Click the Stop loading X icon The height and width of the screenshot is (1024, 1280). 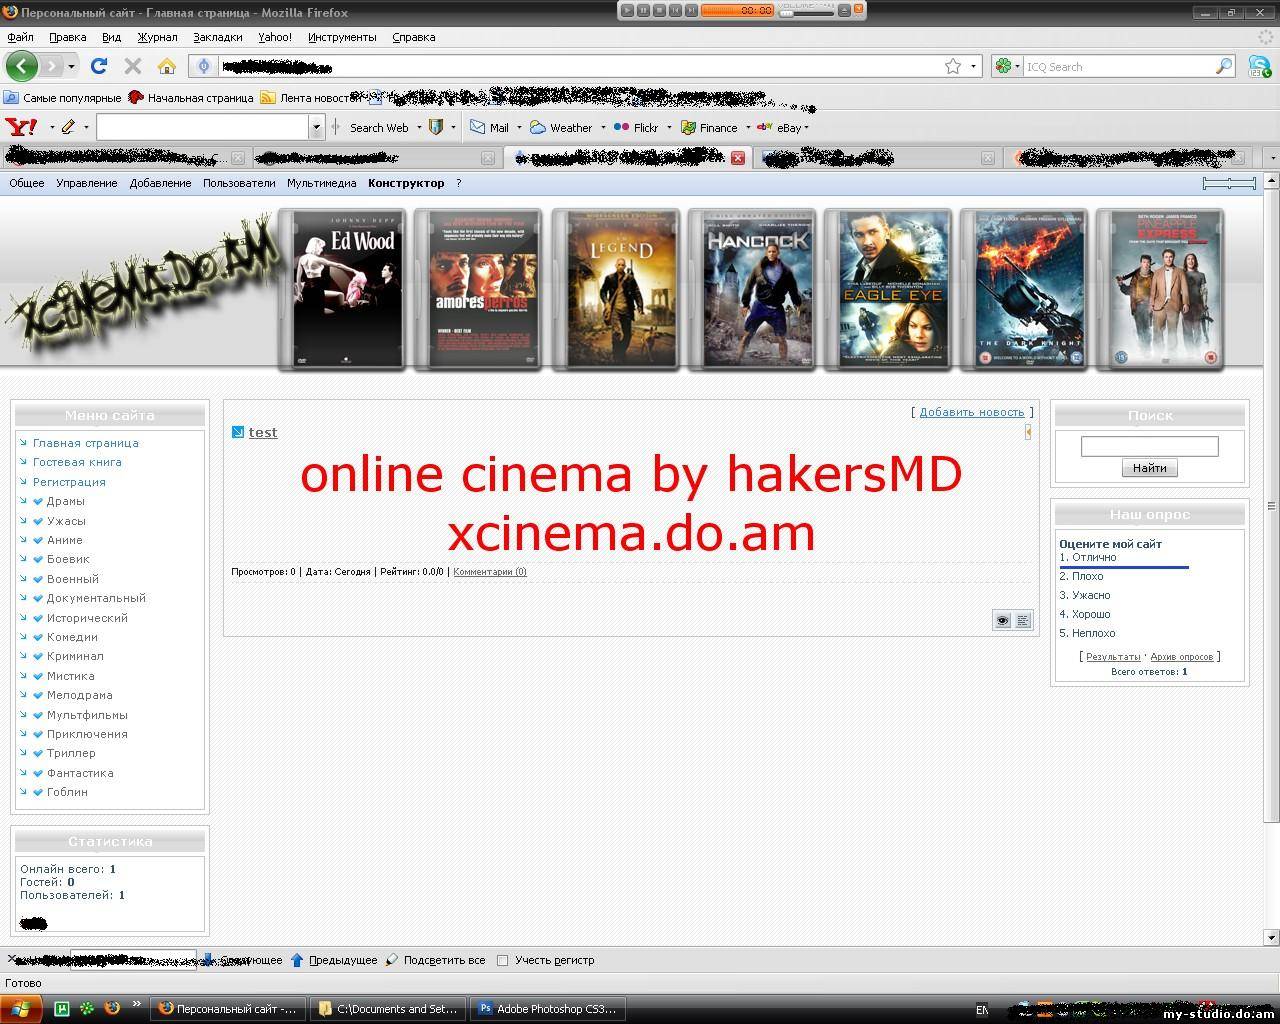tap(132, 66)
